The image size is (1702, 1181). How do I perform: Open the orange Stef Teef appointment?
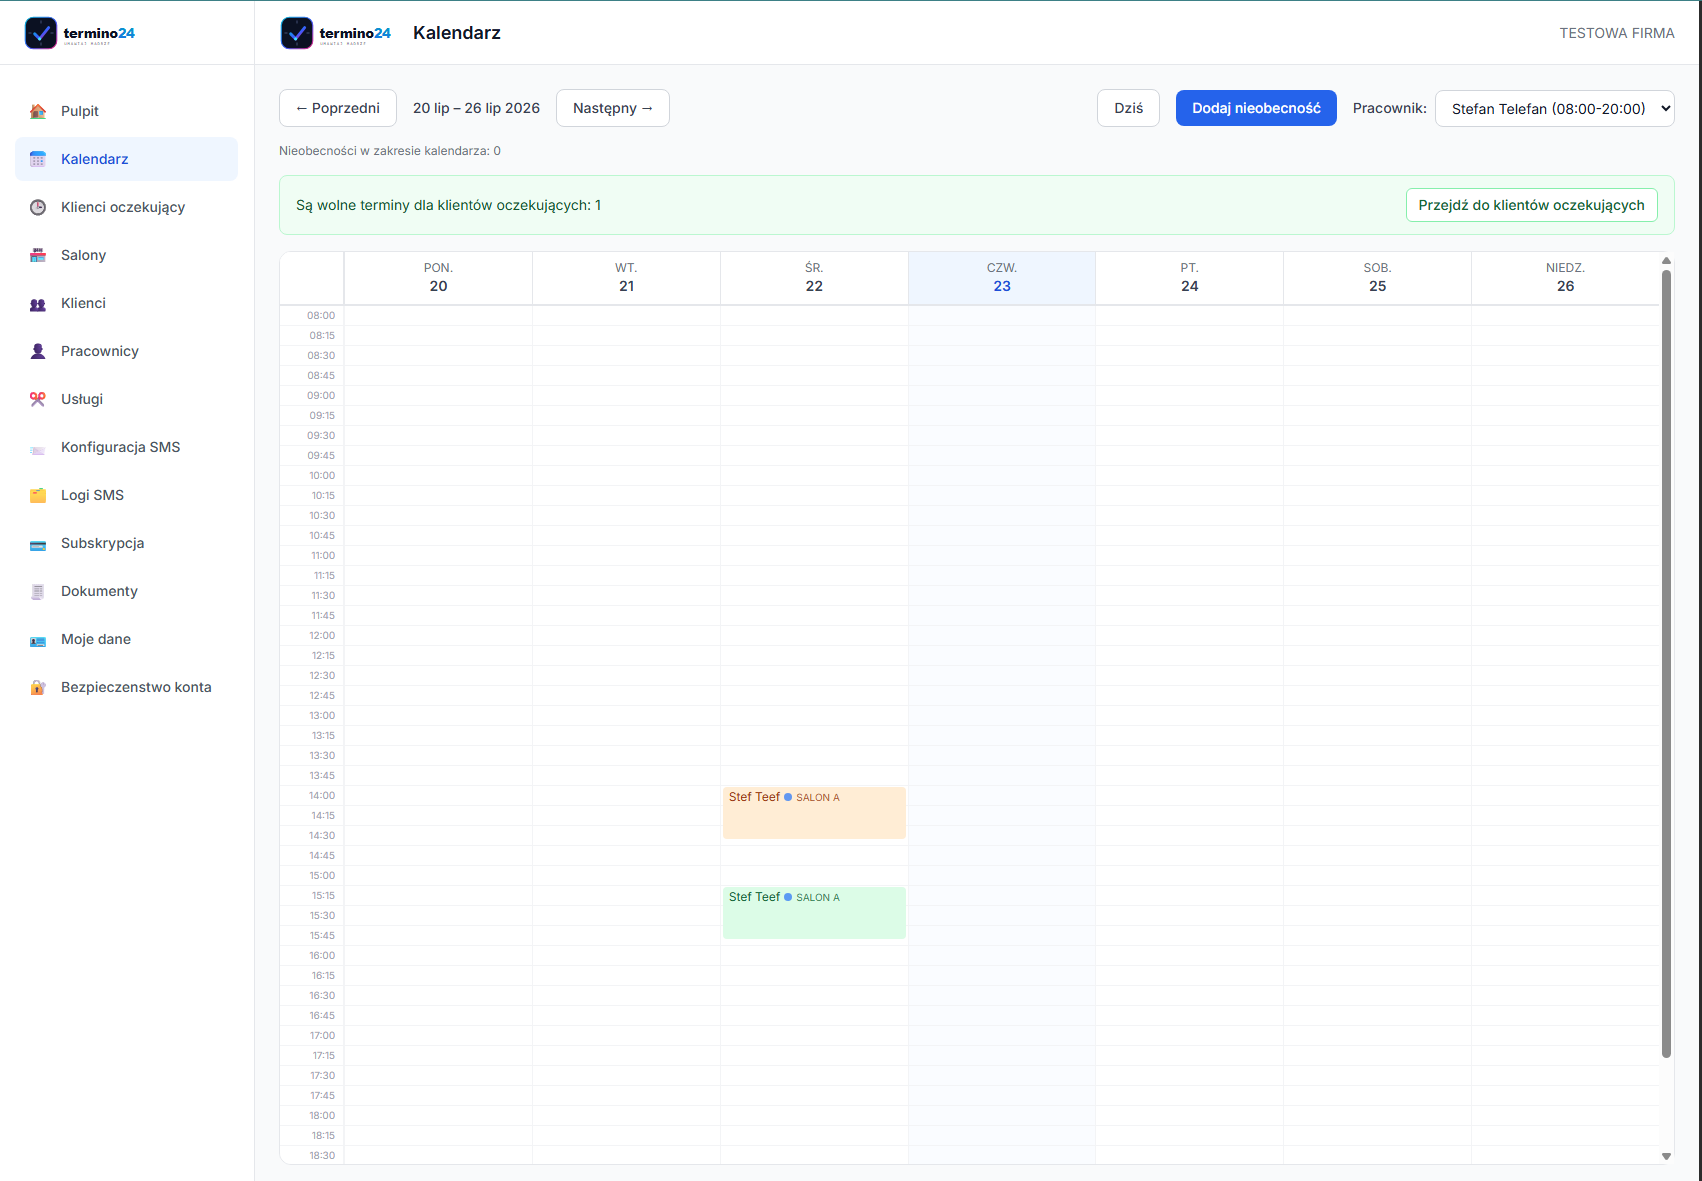pyautogui.click(x=814, y=812)
